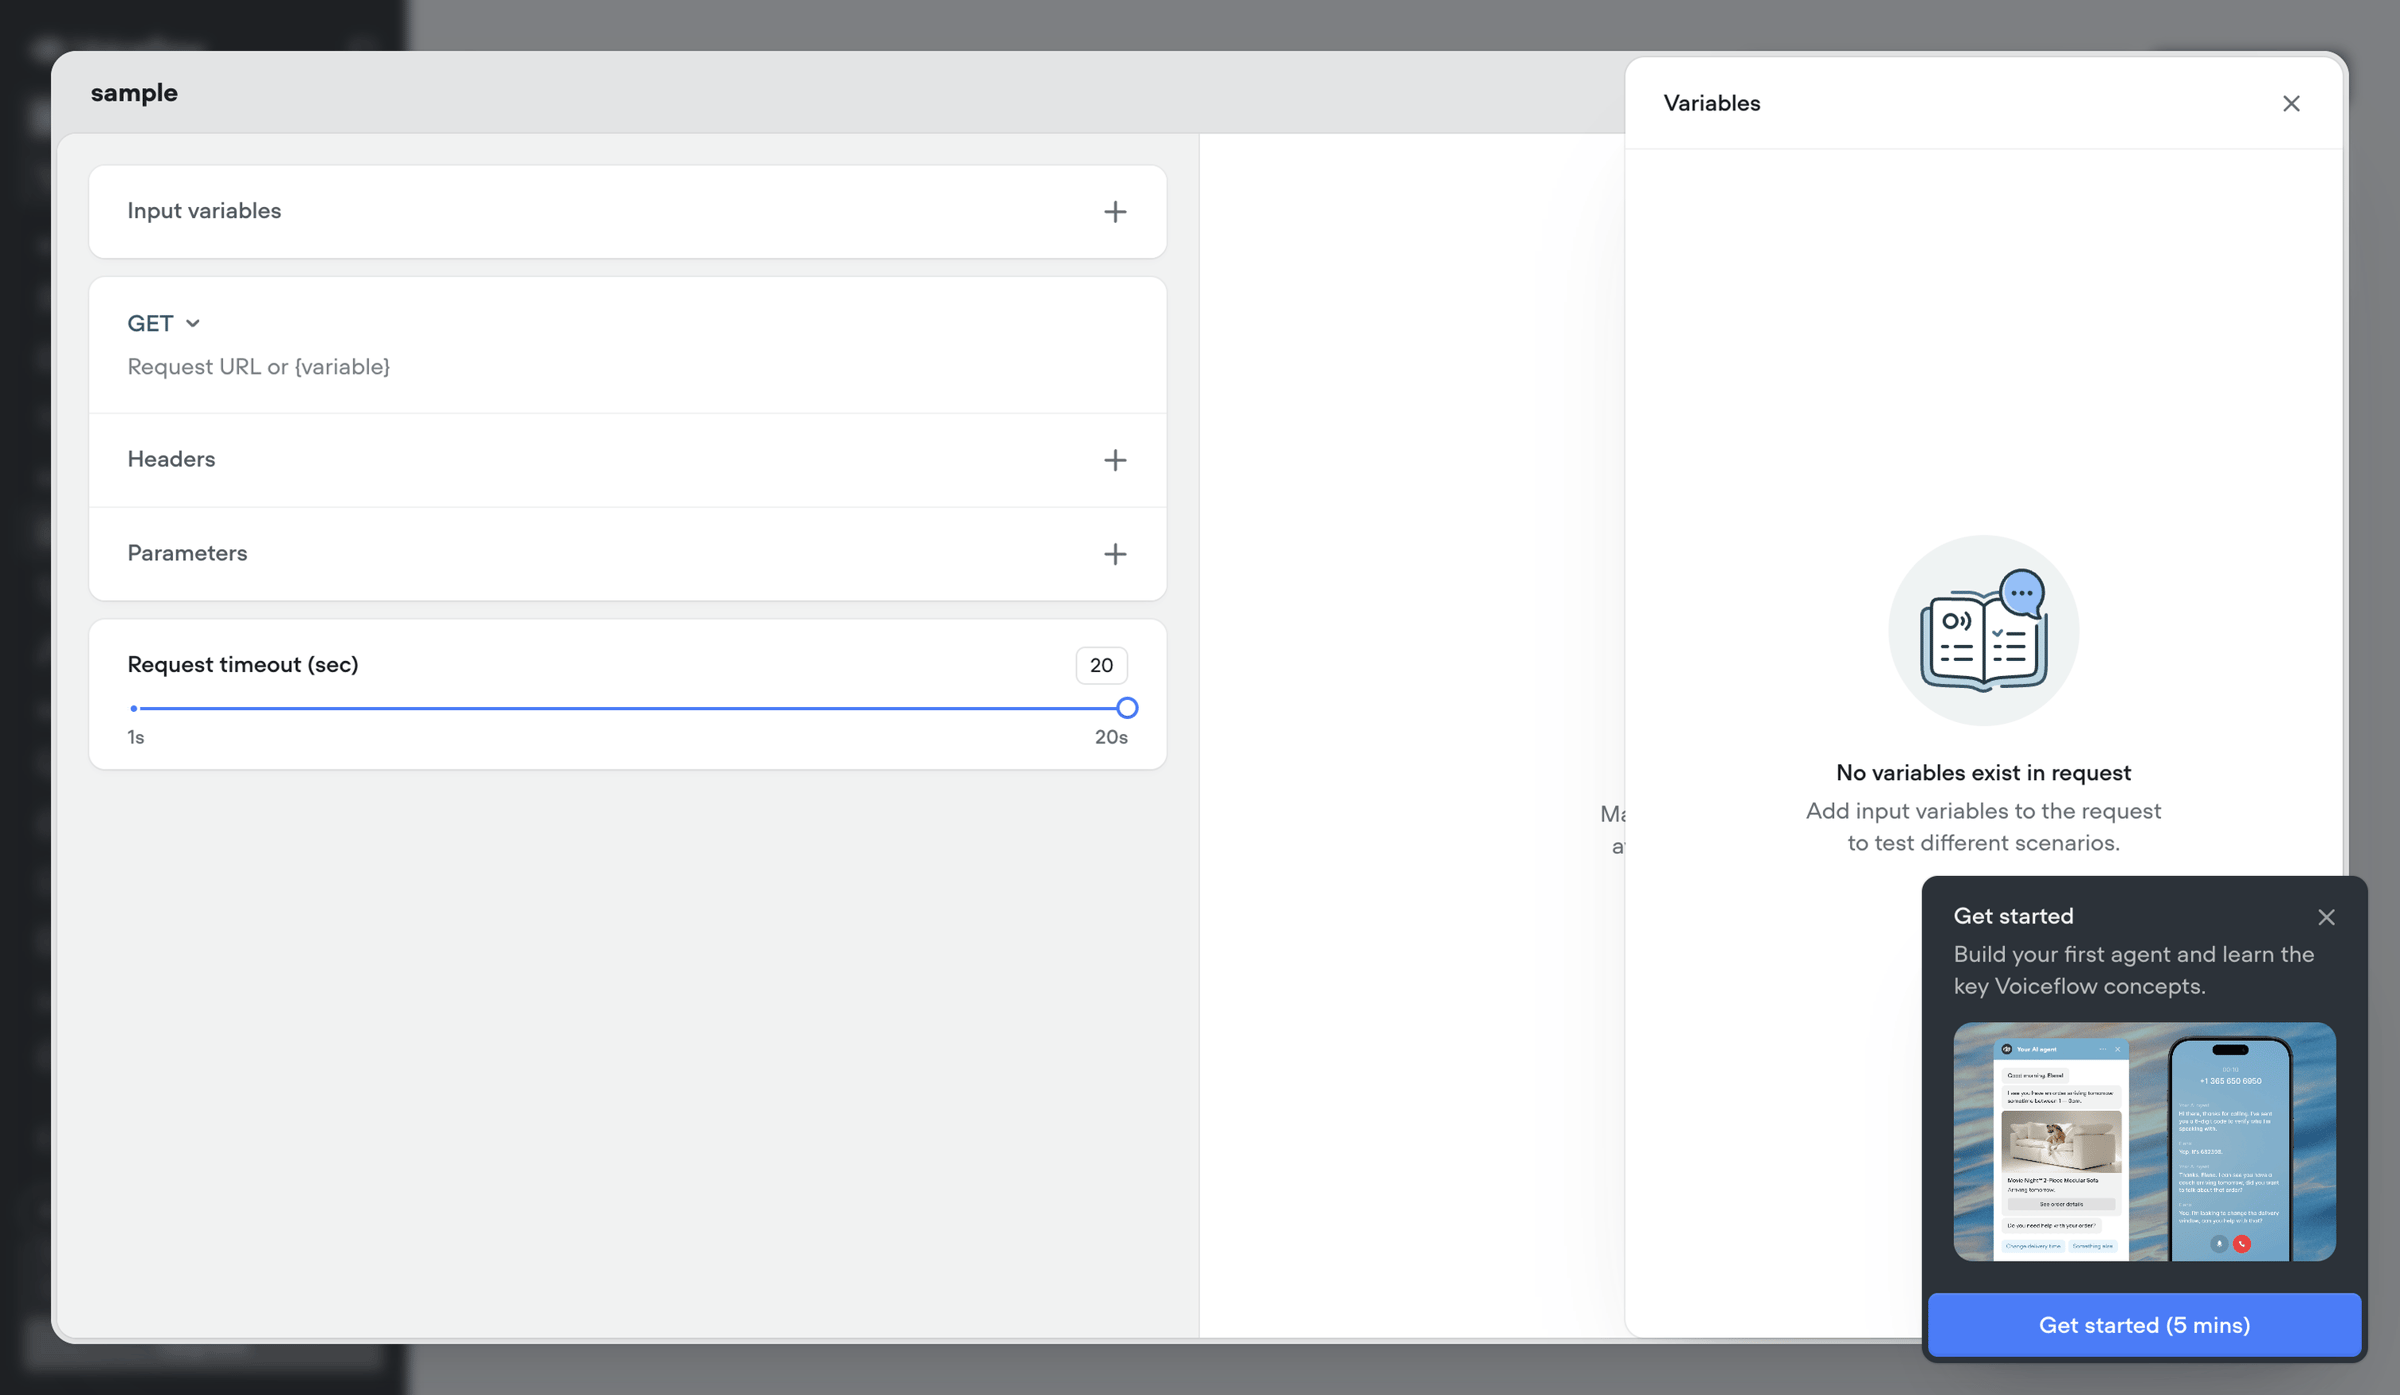This screenshot has height=1395, width=2400.
Task: Click the Get started (5 mins) button
Action: pyautogui.click(x=2144, y=1325)
